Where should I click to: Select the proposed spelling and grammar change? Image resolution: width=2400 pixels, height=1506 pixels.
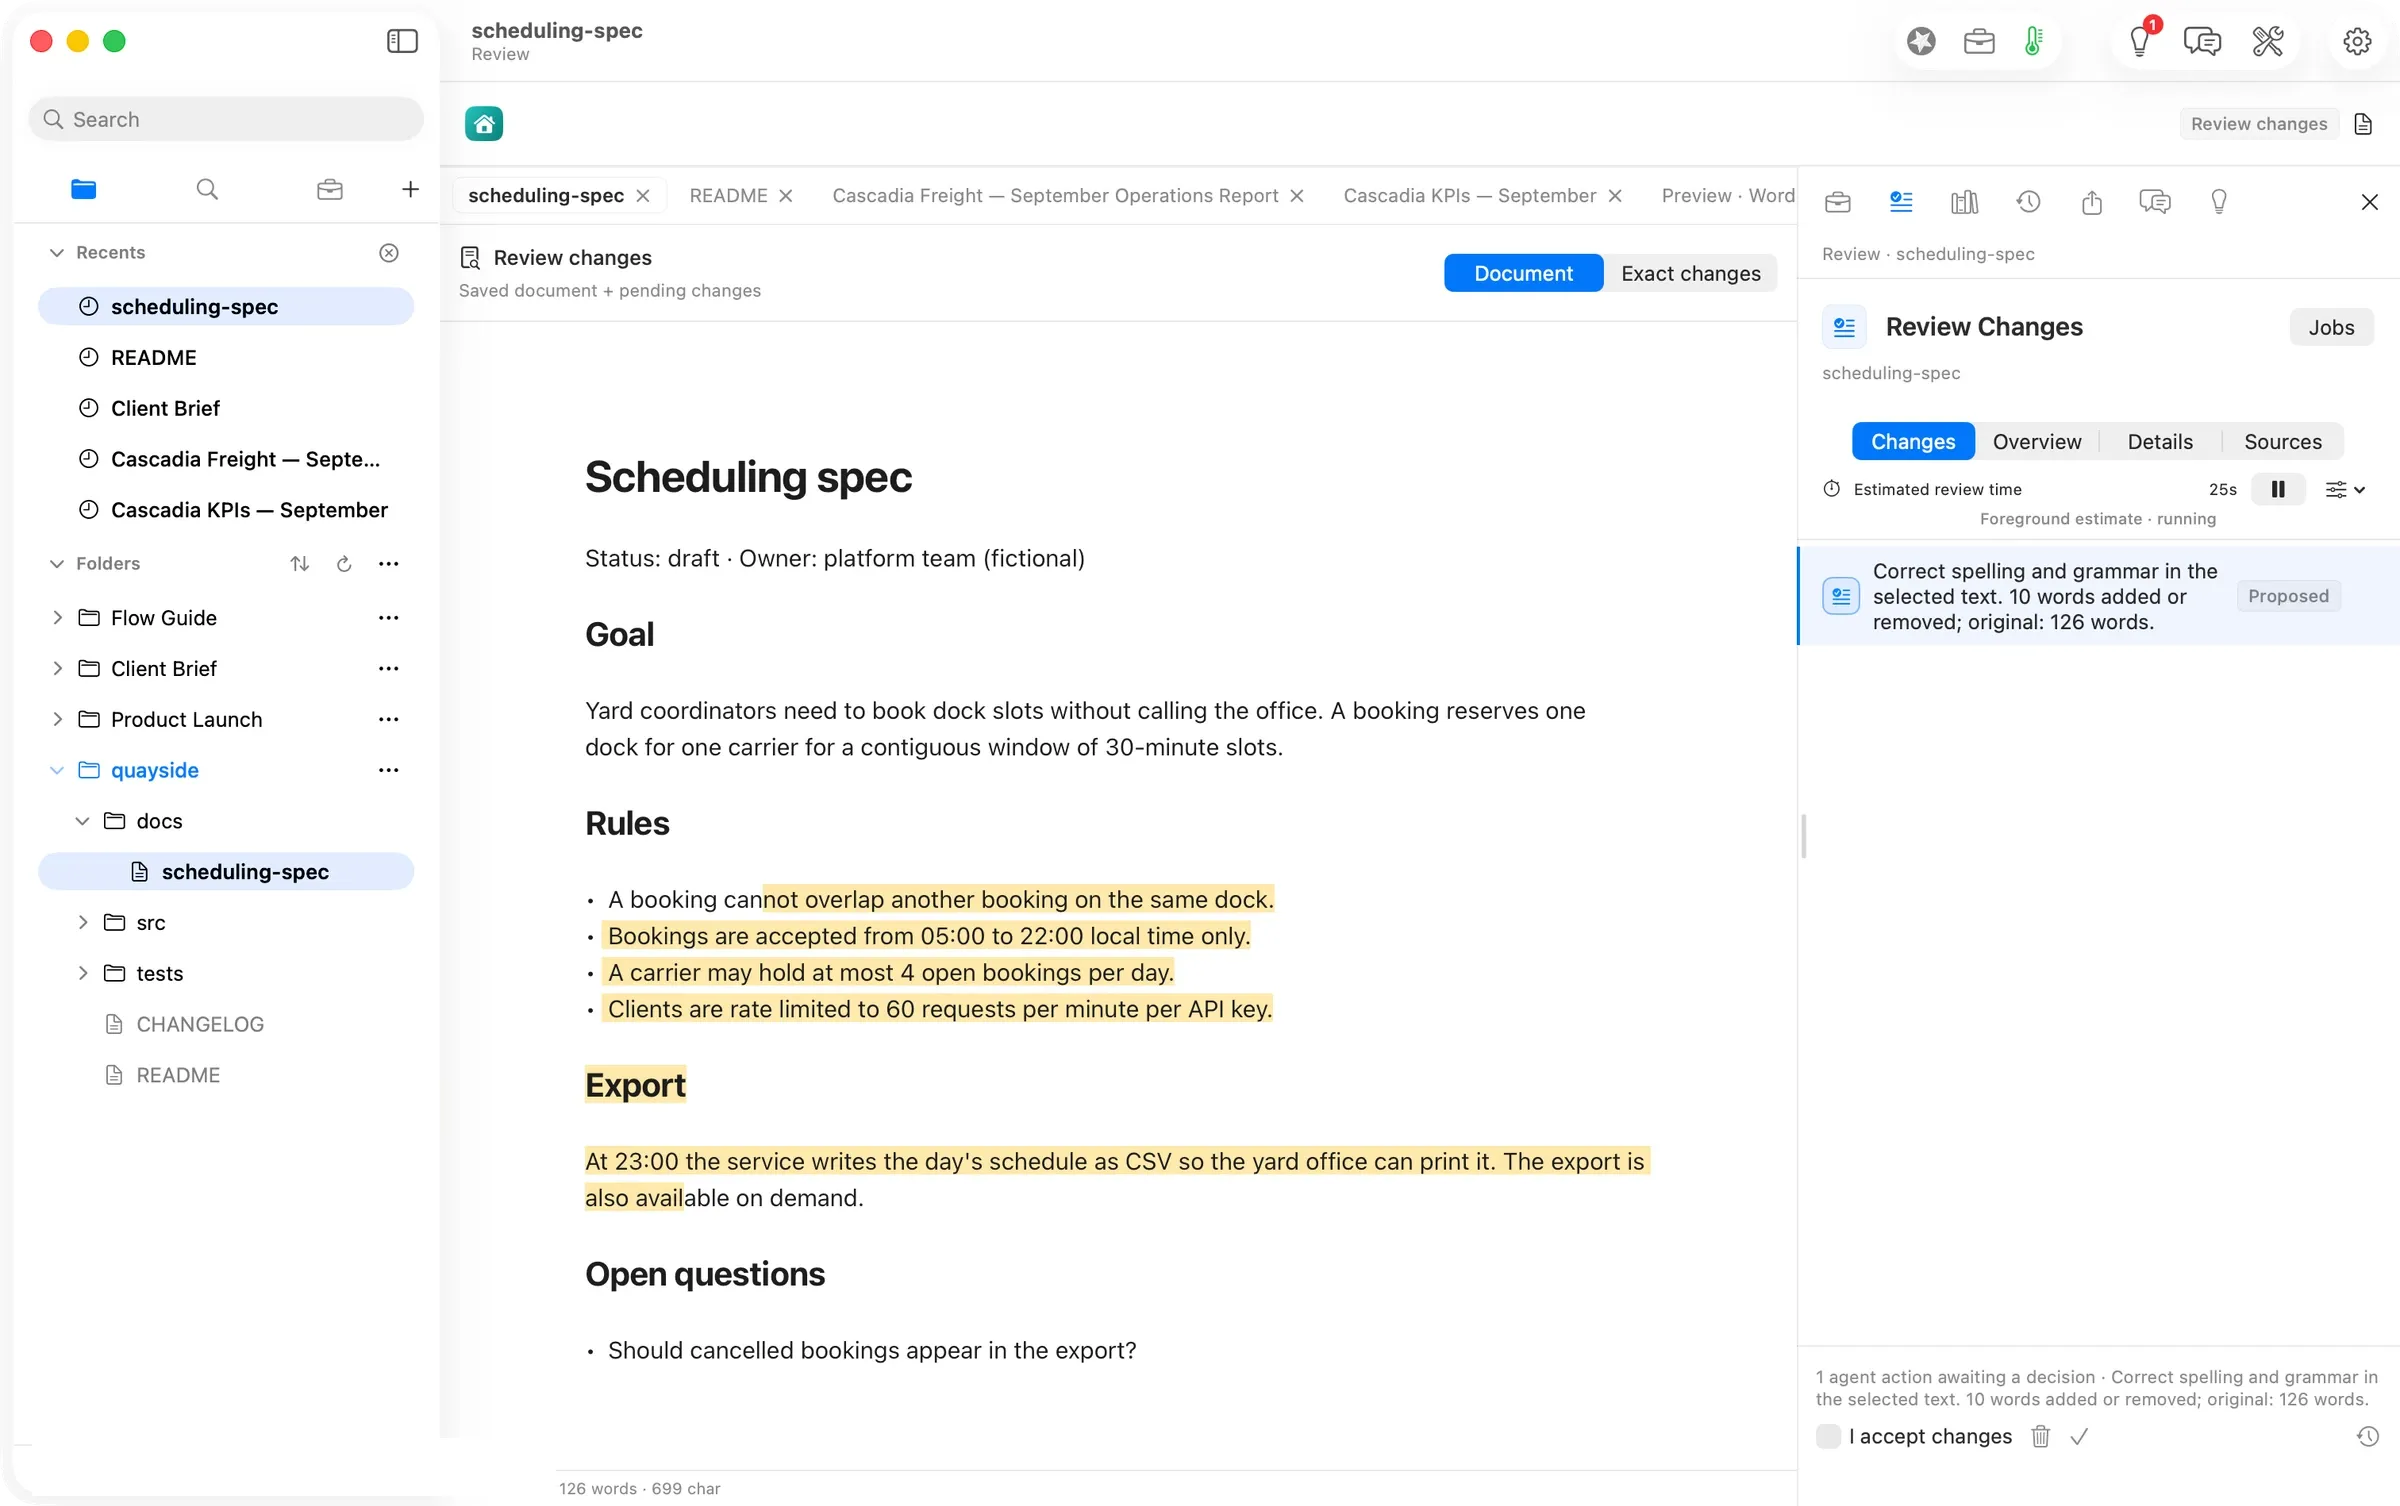pyautogui.click(x=2098, y=596)
